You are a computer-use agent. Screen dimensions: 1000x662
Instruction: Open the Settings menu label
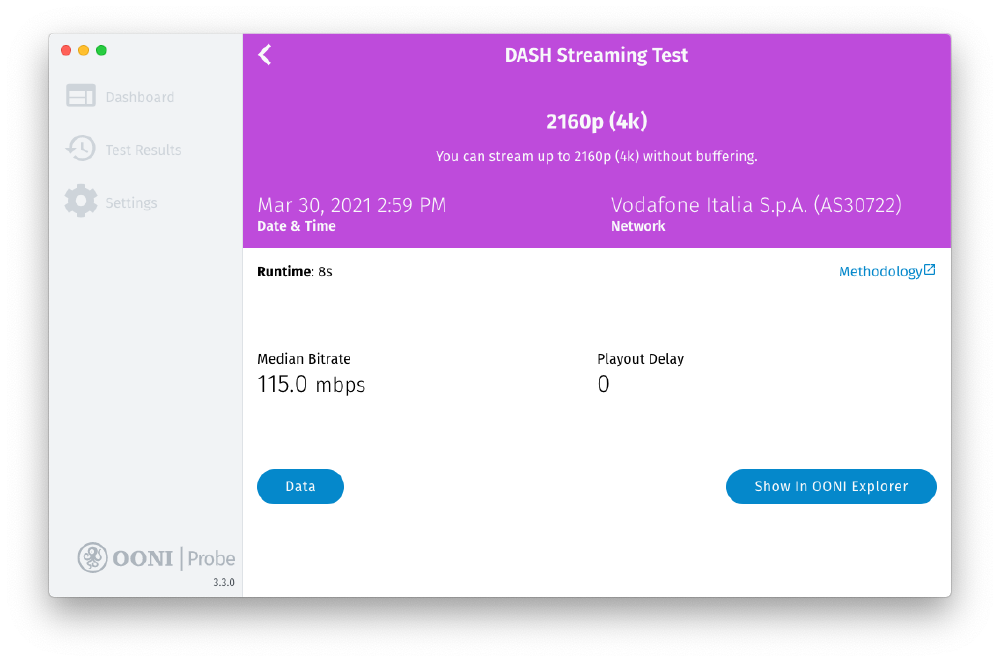131,203
